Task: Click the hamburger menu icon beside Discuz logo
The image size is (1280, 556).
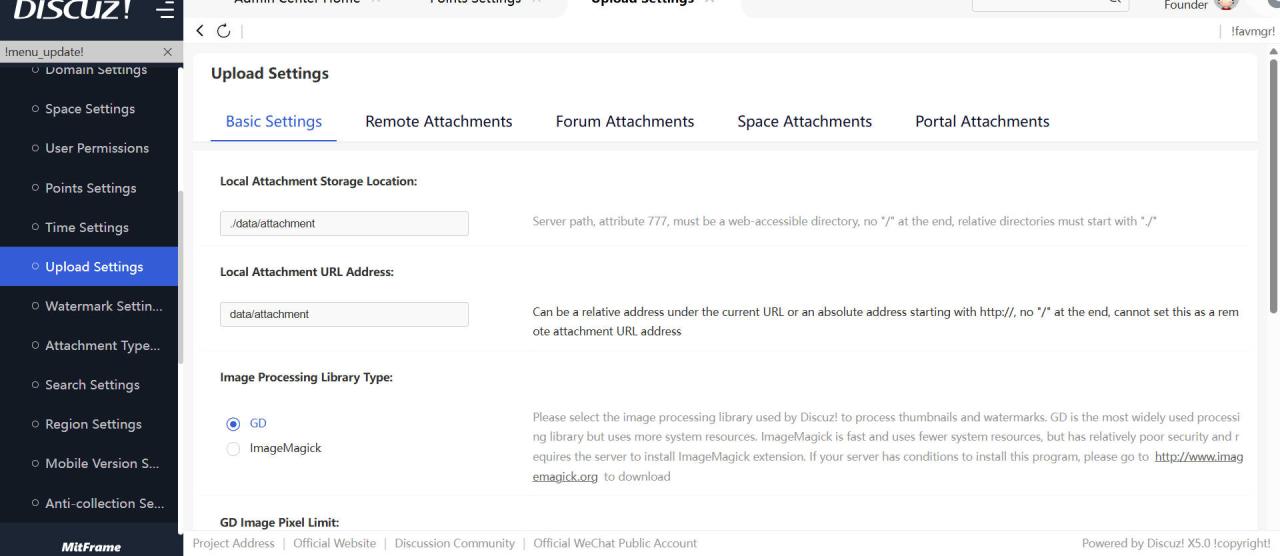Action: [165, 9]
